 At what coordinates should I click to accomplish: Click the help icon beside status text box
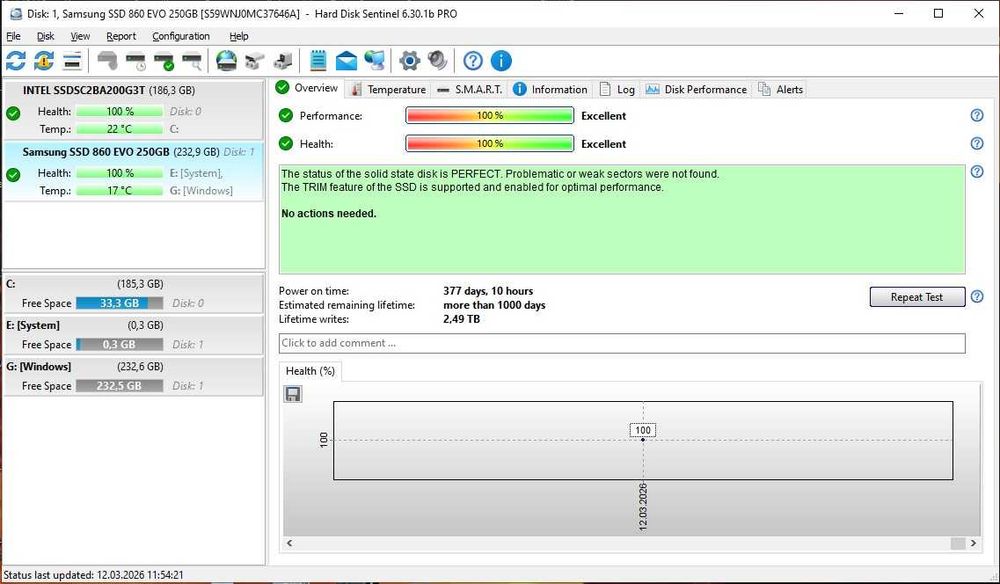[x=977, y=172]
